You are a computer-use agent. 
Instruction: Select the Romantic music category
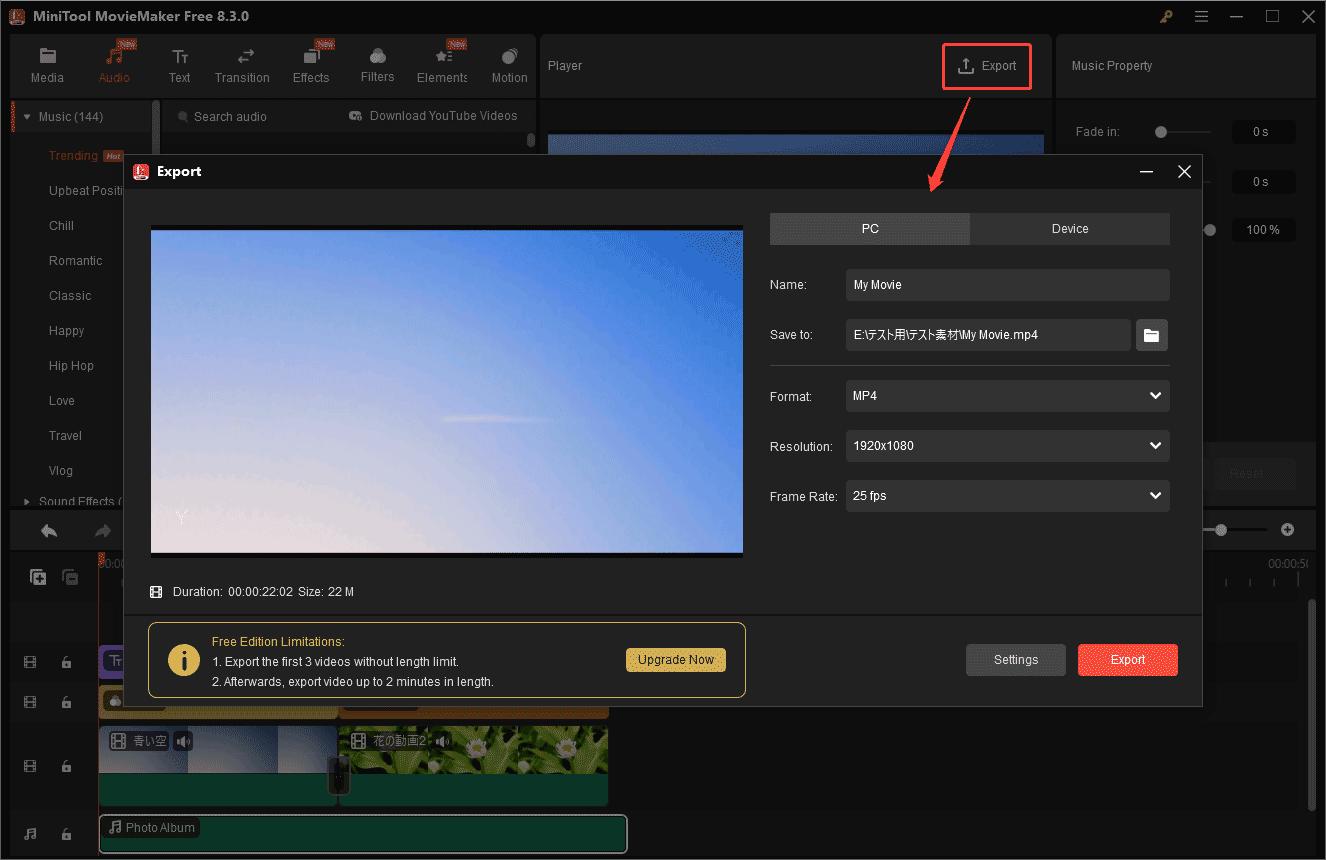point(76,261)
